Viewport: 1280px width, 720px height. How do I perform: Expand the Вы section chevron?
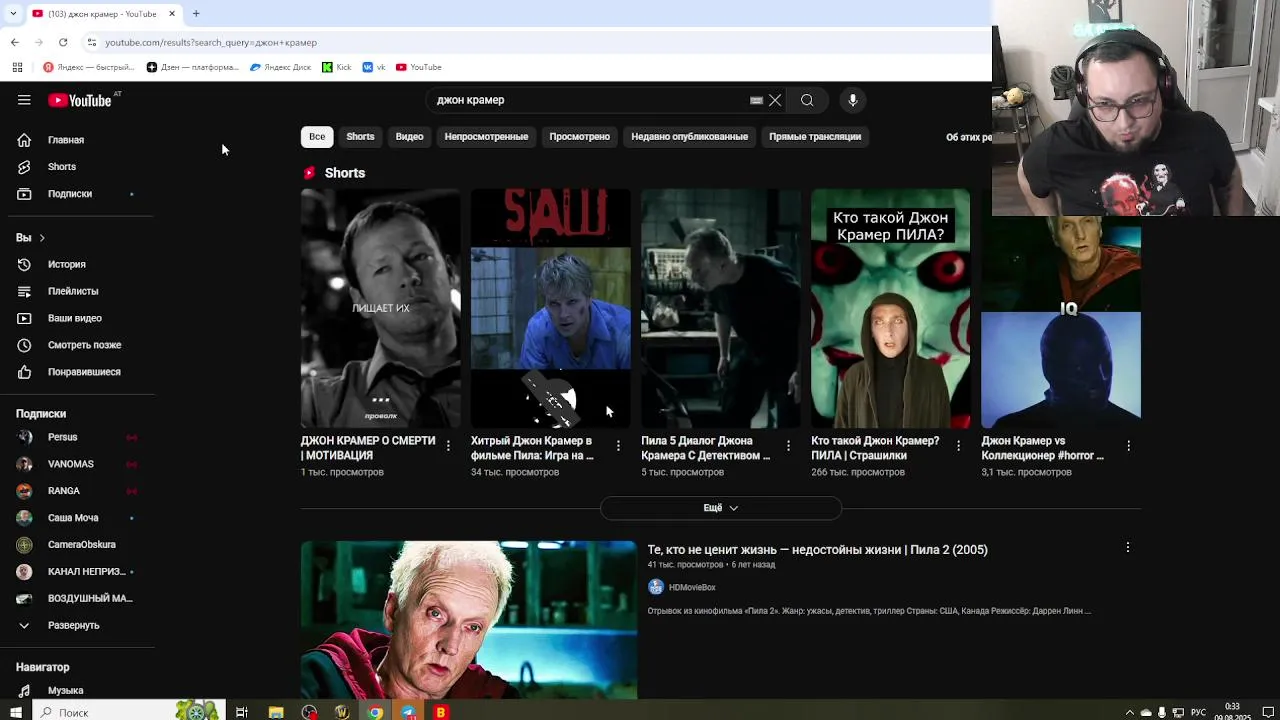click(x=42, y=238)
